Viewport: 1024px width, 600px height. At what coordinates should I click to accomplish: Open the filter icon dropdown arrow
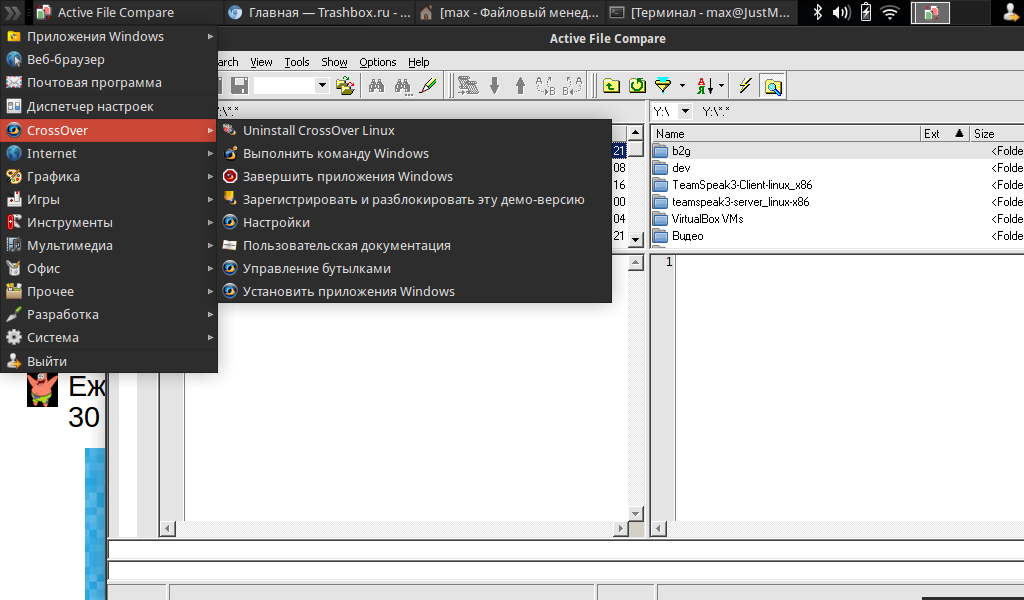tap(682, 86)
